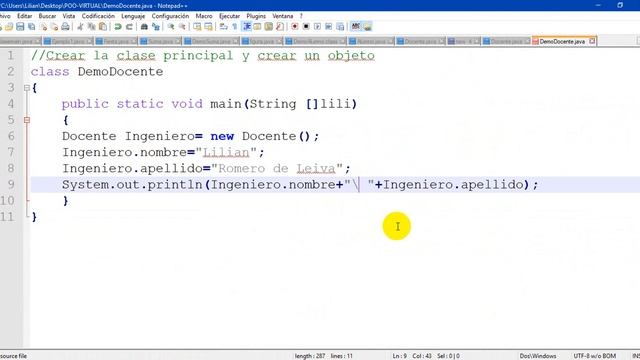Click the 'length : 287' status entry
This screenshot has height=360, width=640.
pyautogui.click(x=310, y=356)
